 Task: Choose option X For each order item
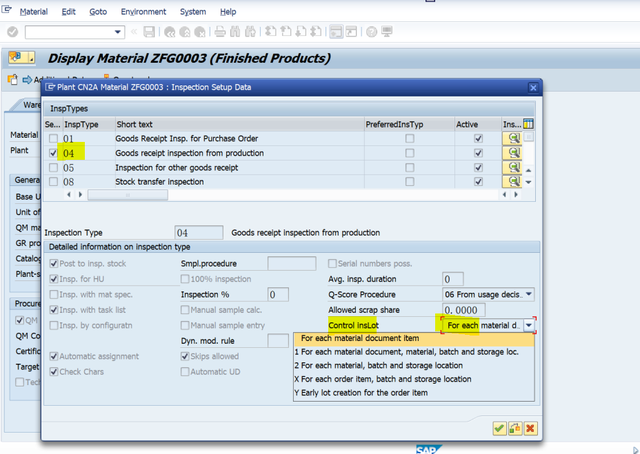point(413,379)
